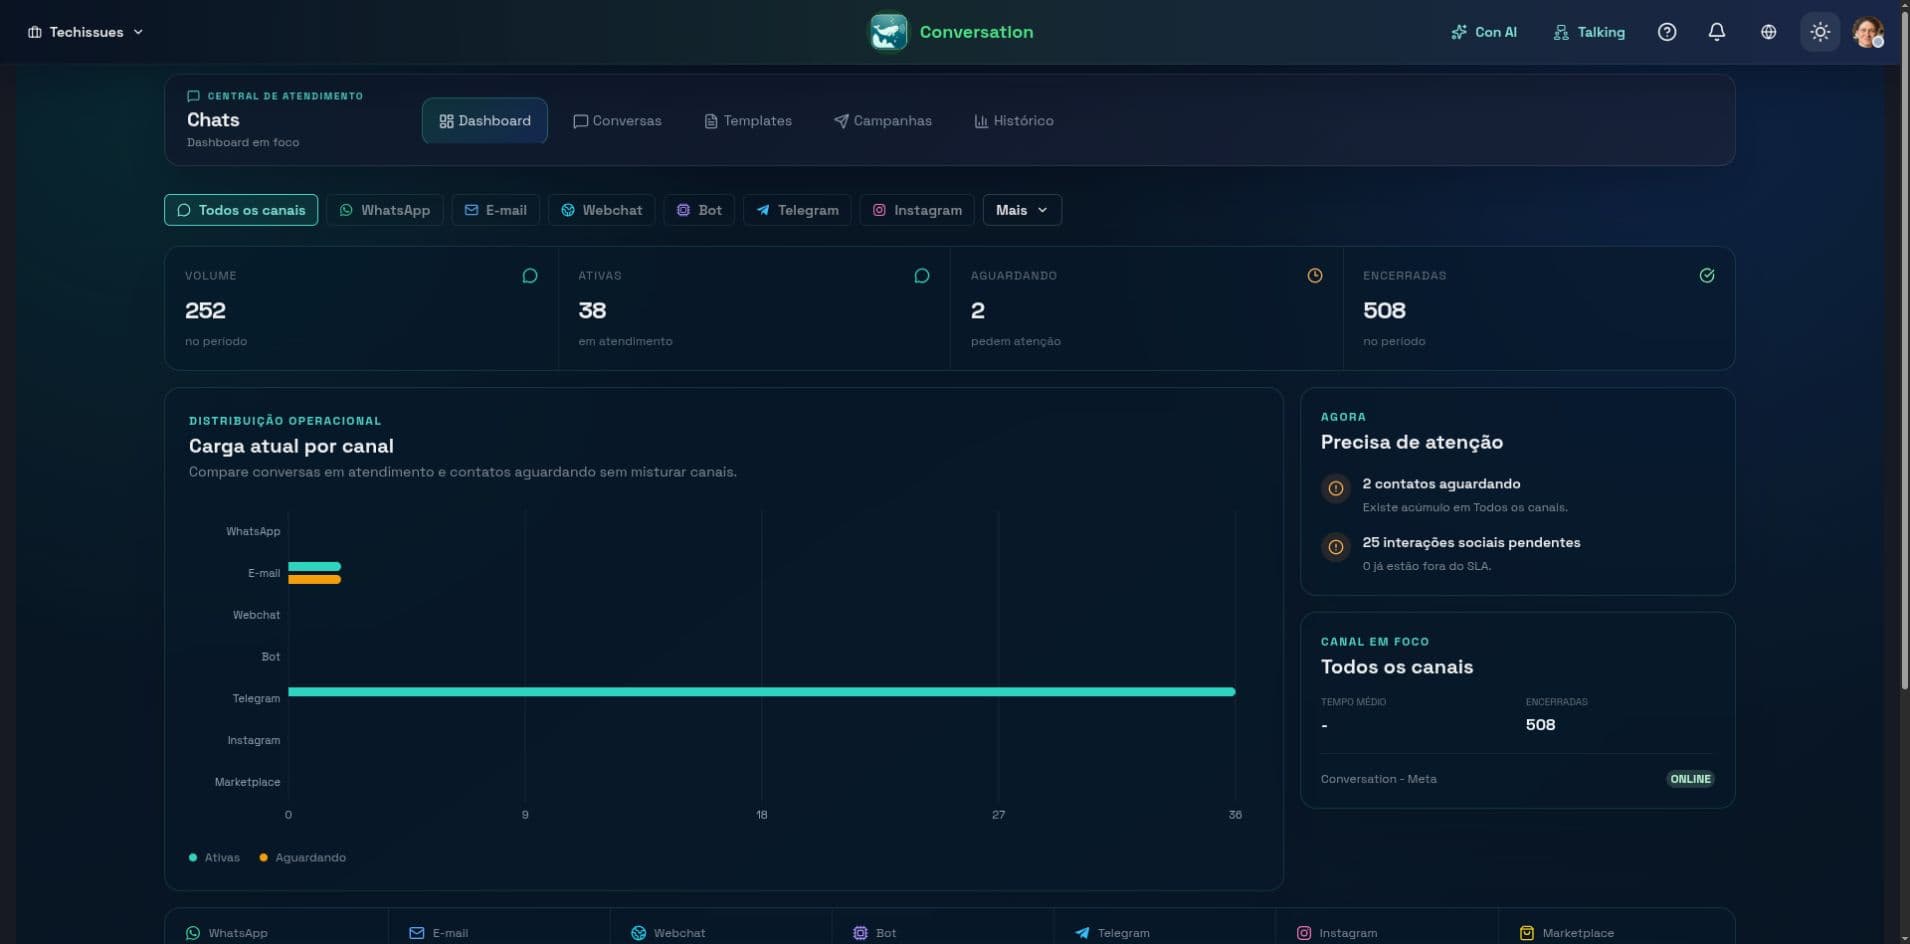Switch to the Conversas tab
Image resolution: width=1910 pixels, height=944 pixels.
tap(617, 121)
